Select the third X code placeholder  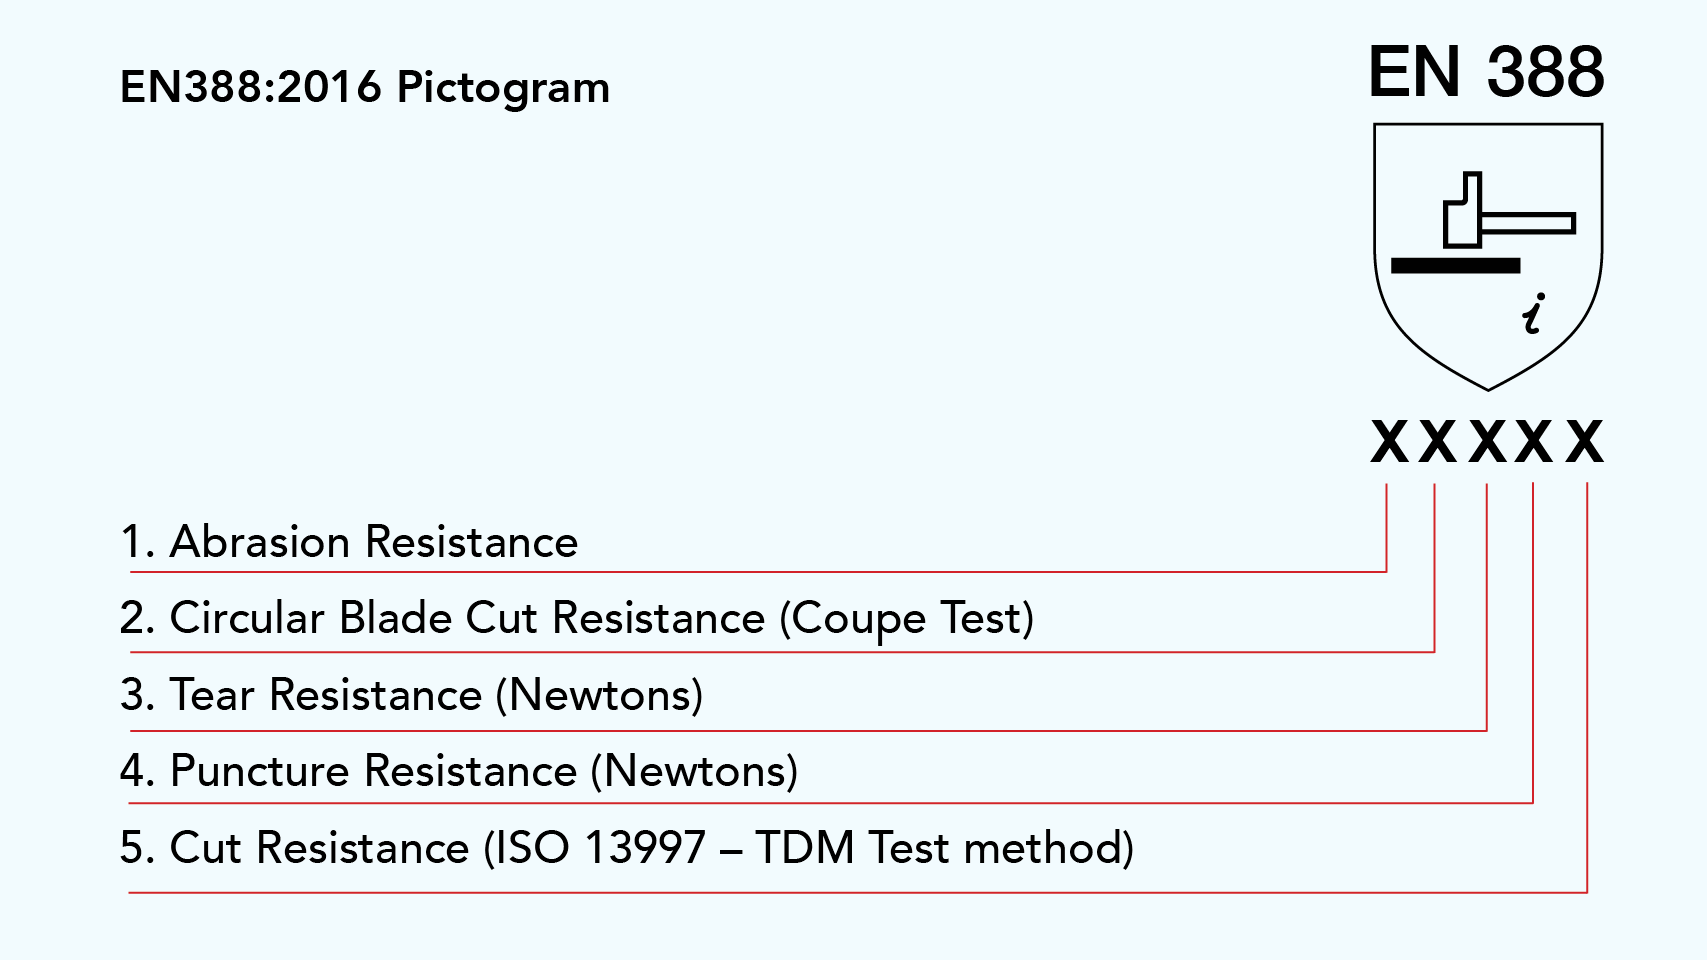click(1487, 441)
